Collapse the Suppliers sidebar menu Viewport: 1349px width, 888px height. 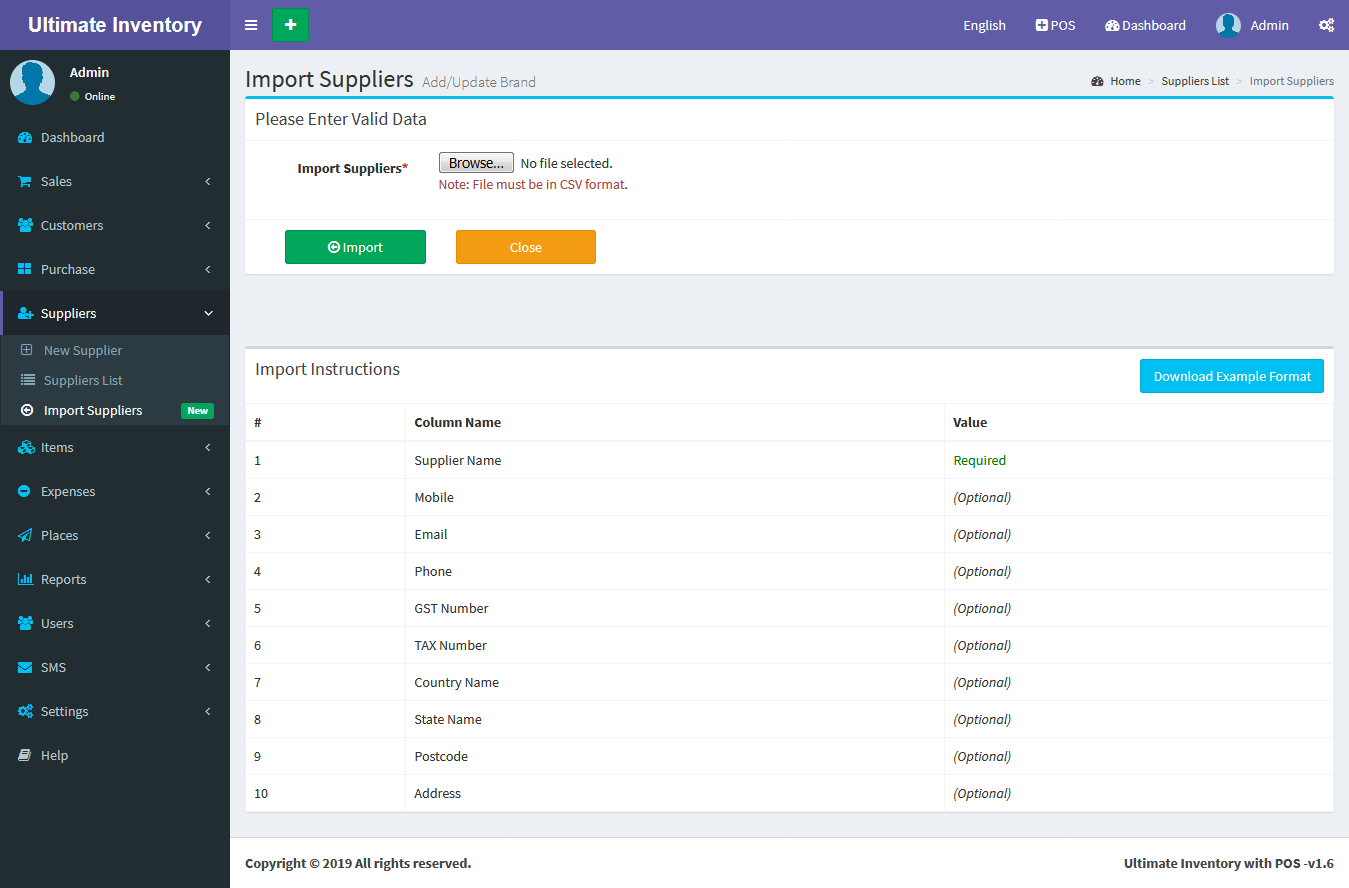(x=114, y=314)
